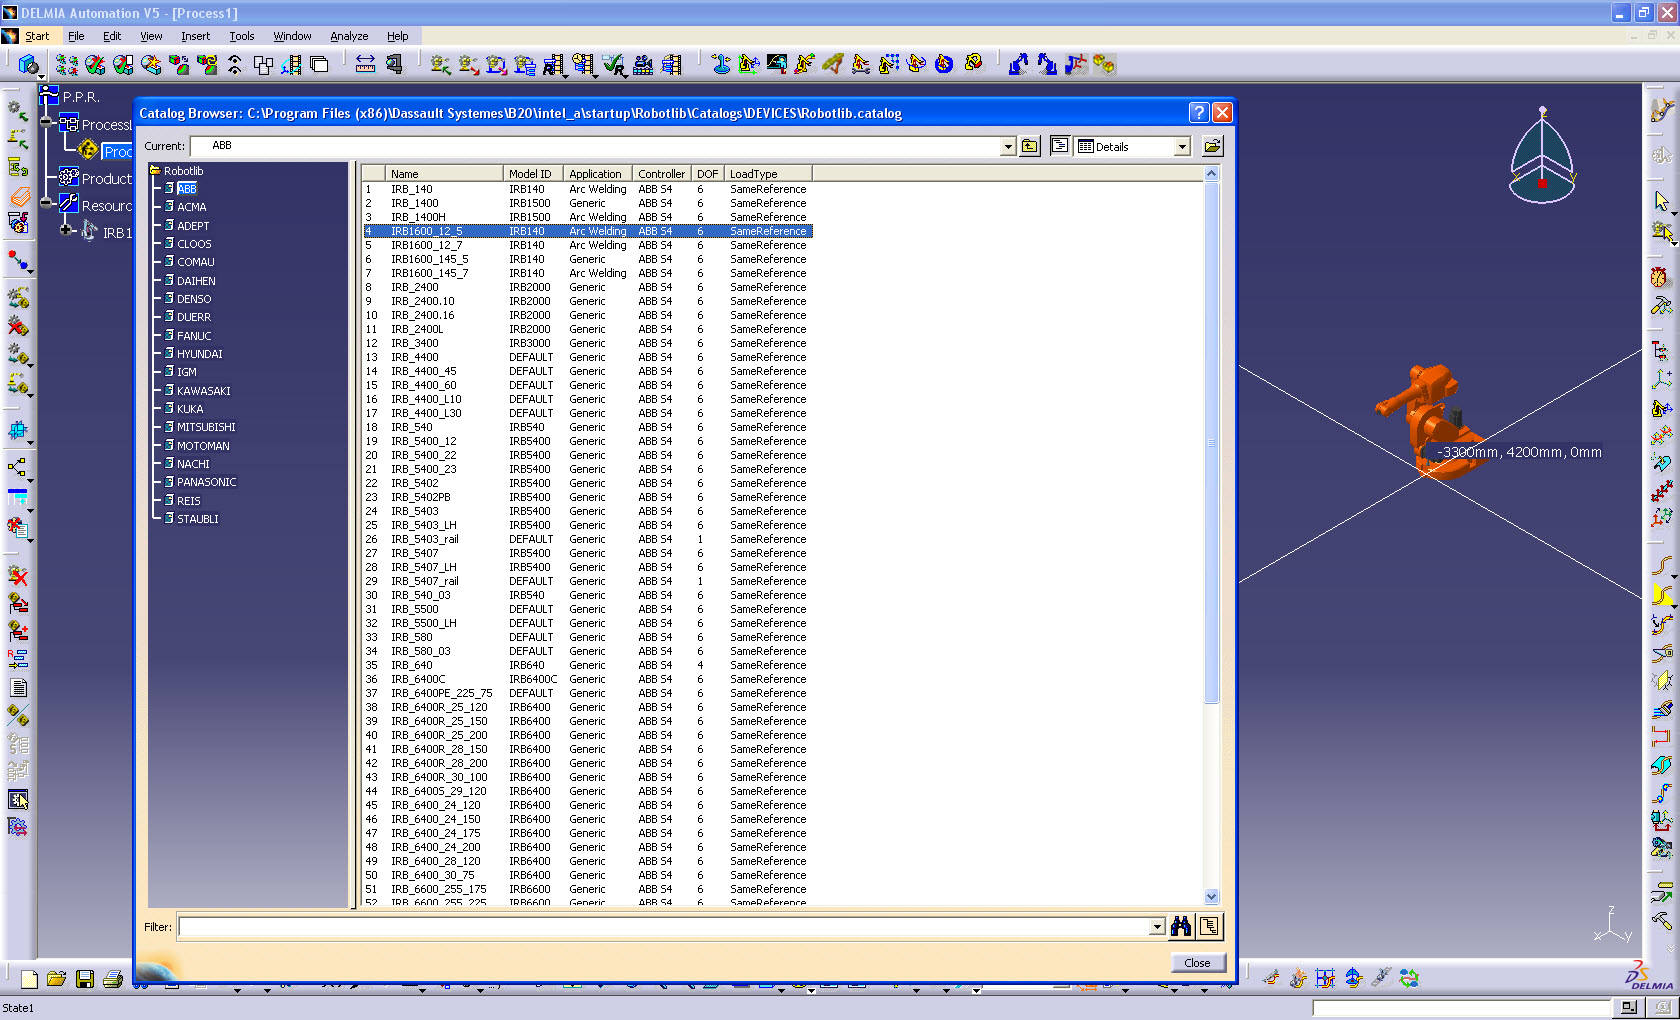Viewport: 1680px width, 1020px height.
Task: Click the Catalog Browser help question button
Action: [1199, 112]
